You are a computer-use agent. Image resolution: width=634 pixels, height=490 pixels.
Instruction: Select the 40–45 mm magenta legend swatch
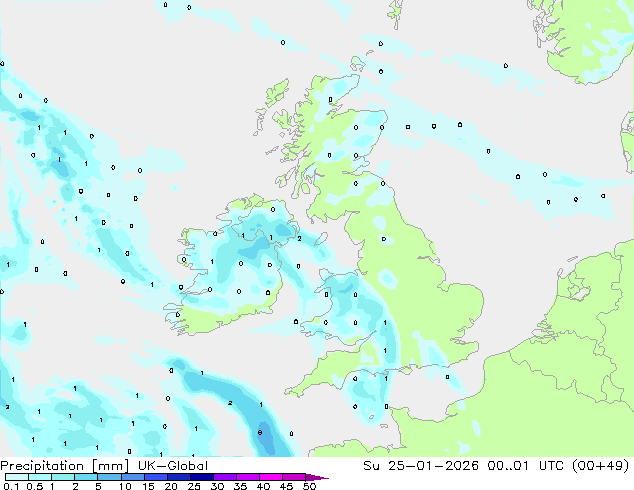point(271,477)
